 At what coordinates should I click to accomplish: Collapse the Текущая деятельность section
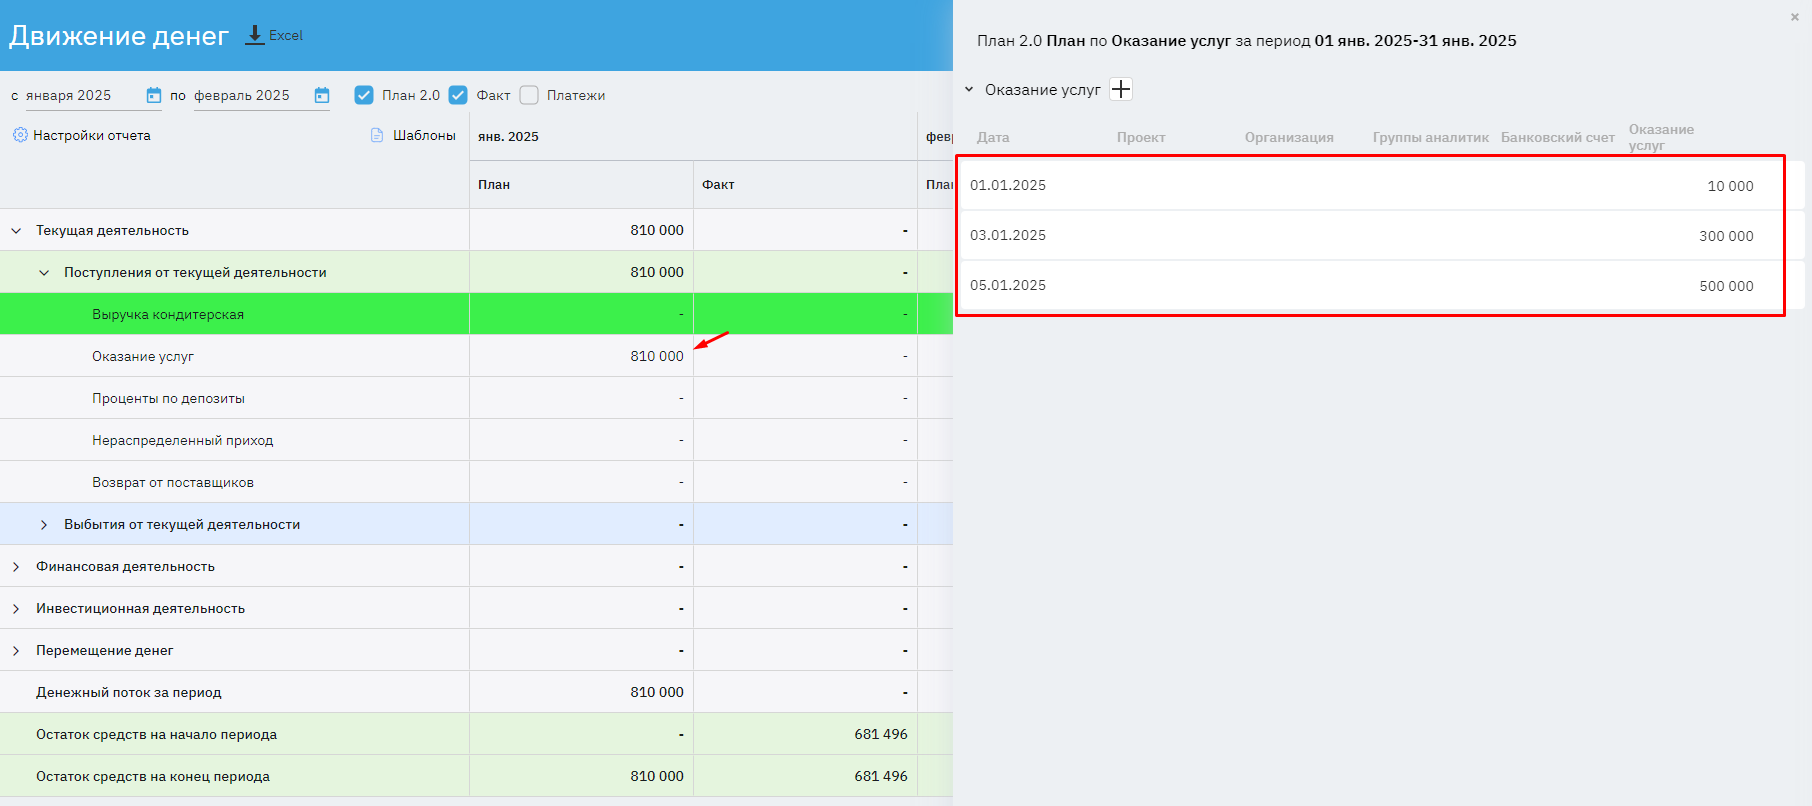pos(16,231)
